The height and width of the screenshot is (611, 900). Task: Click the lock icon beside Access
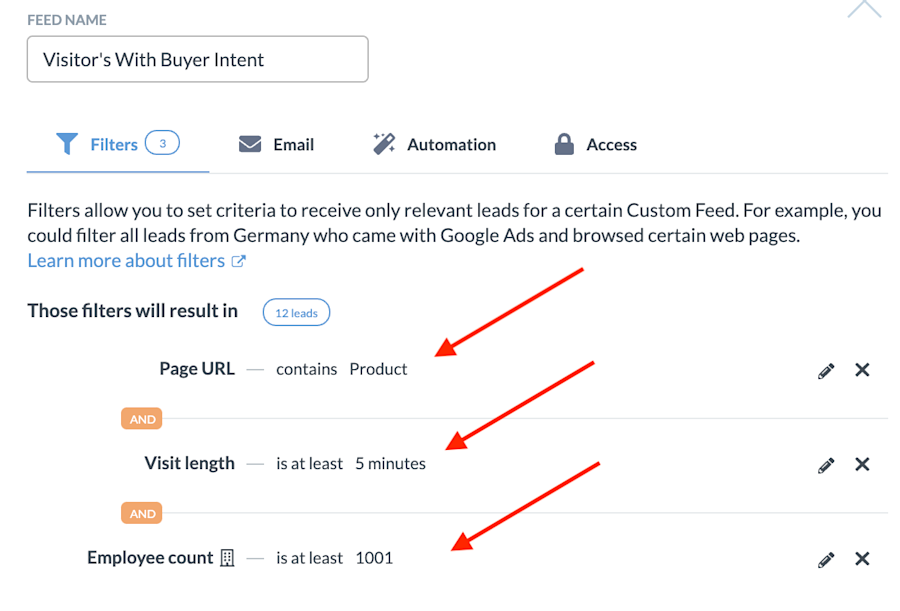click(x=561, y=144)
